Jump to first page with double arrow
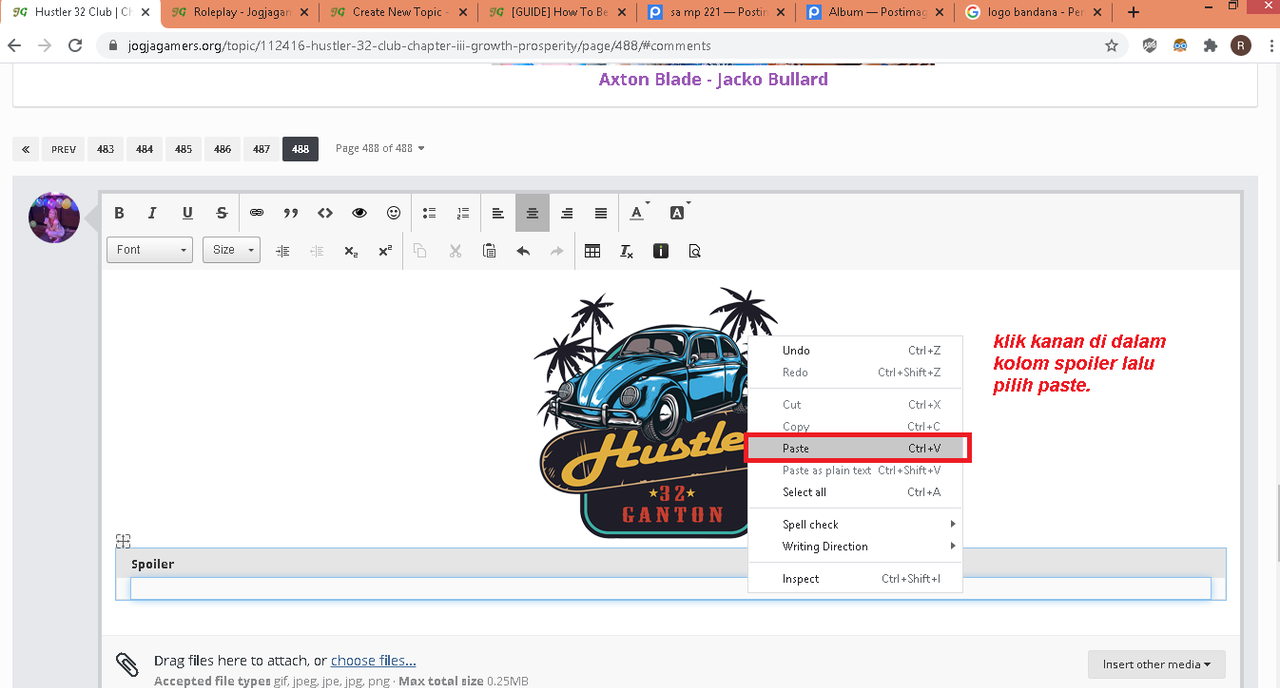Viewport: 1280px width, 688px height. click(25, 149)
